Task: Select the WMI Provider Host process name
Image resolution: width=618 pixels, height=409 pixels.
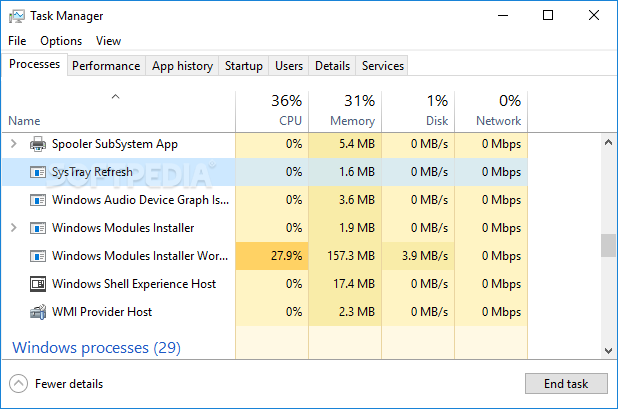Action: pyautogui.click(x=102, y=312)
